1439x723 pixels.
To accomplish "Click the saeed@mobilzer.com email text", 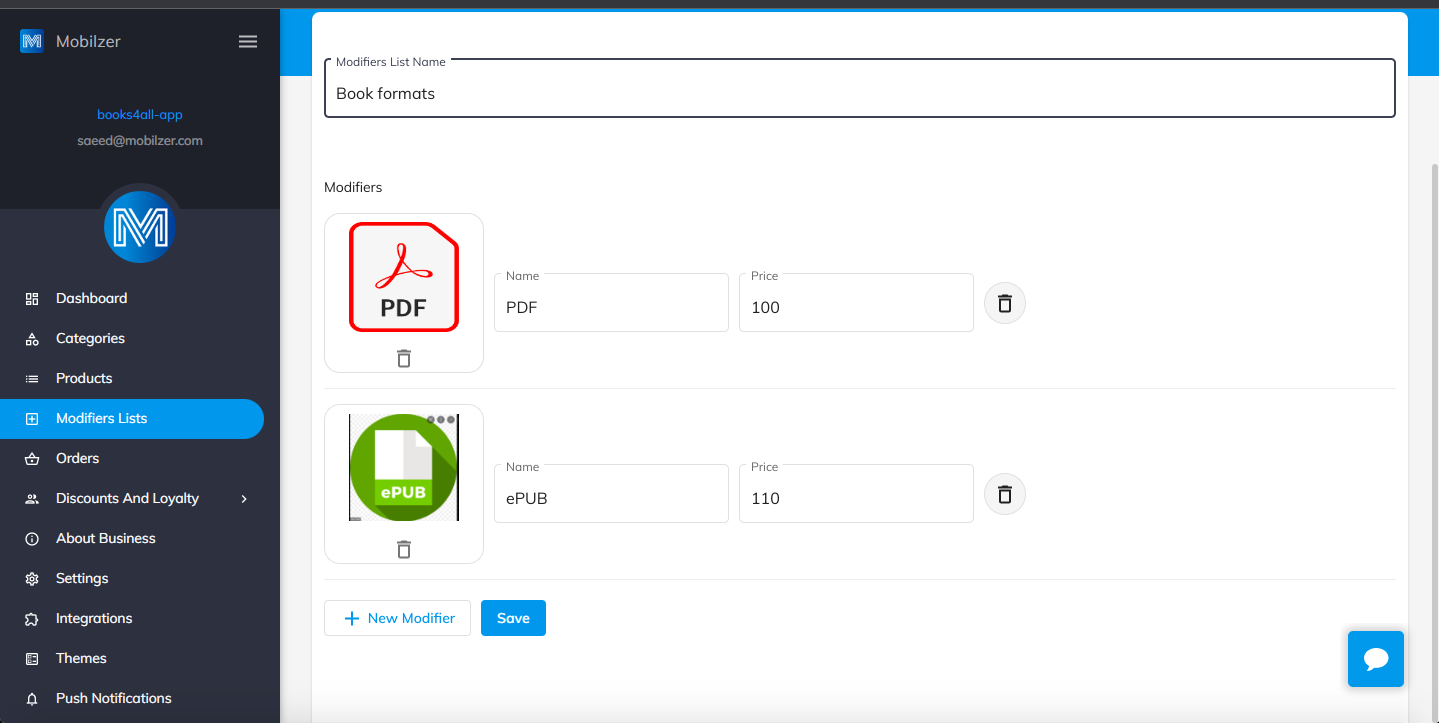I will tap(140, 141).
